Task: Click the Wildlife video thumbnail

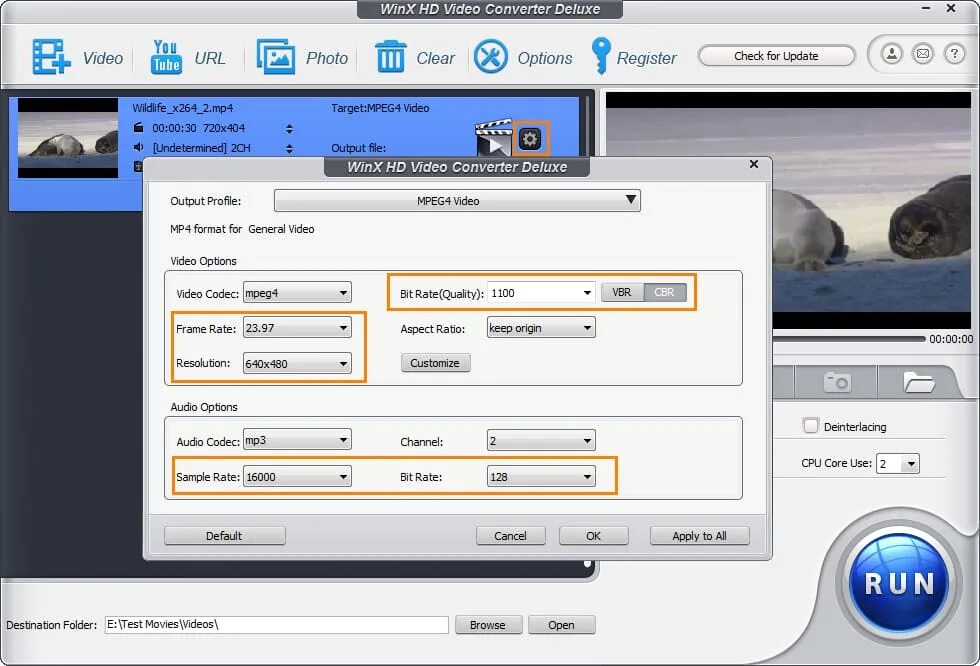Action: tap(68, 138)
